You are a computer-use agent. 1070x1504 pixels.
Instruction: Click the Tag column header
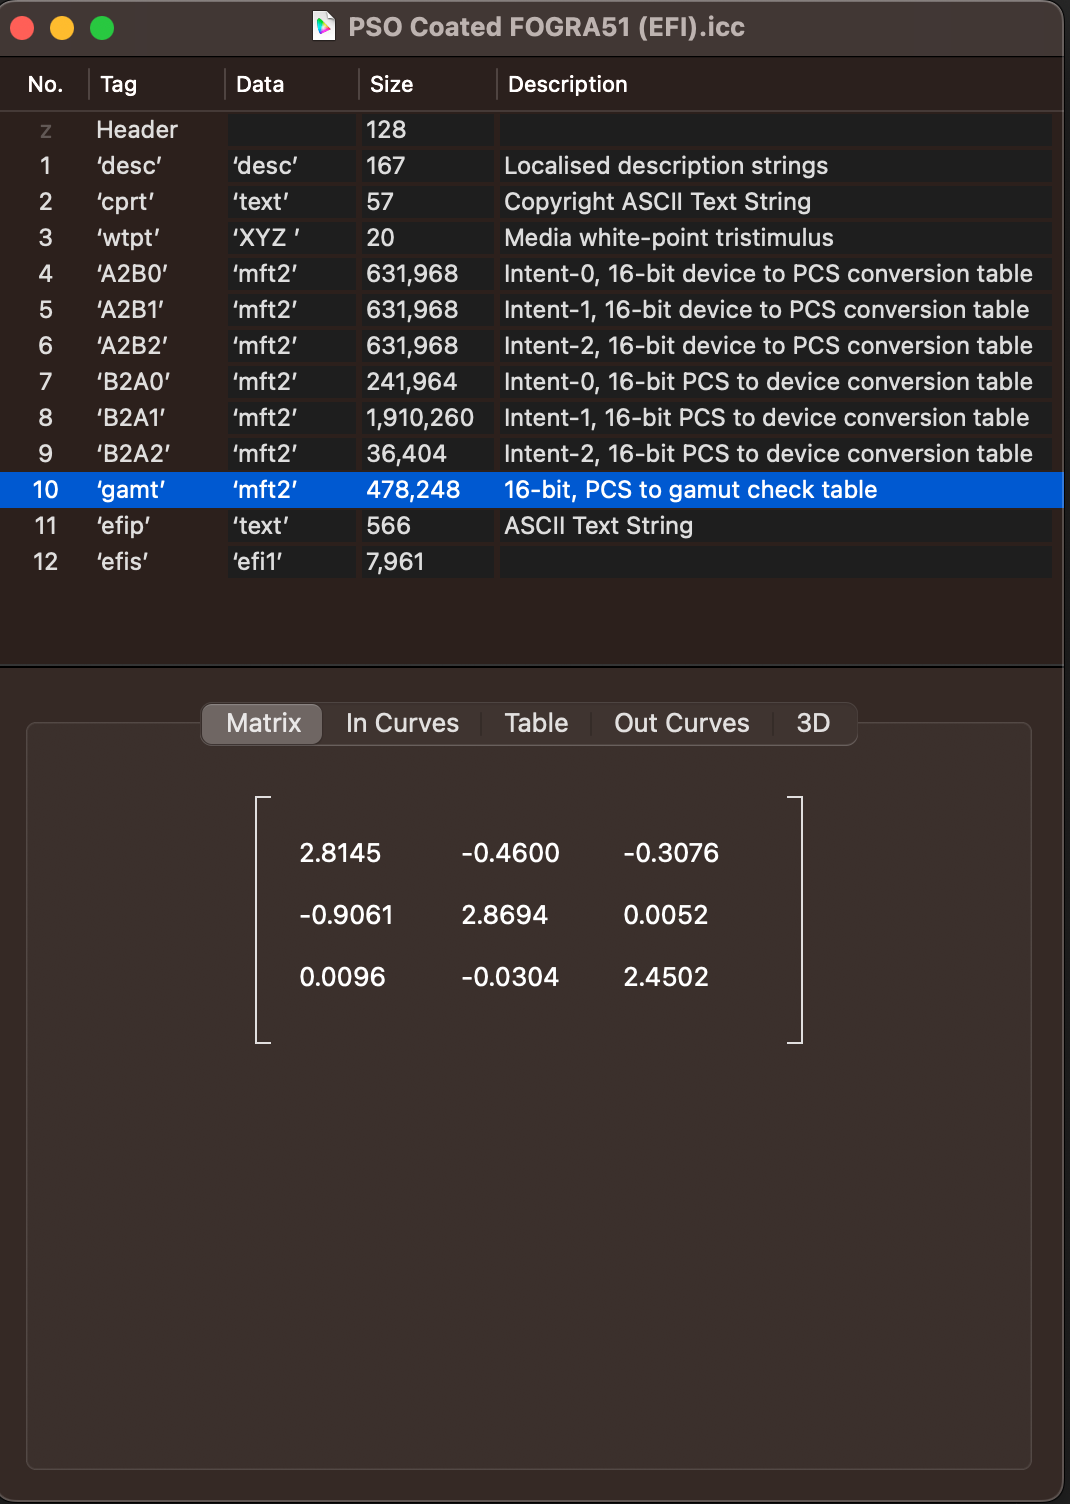(119, 84)
